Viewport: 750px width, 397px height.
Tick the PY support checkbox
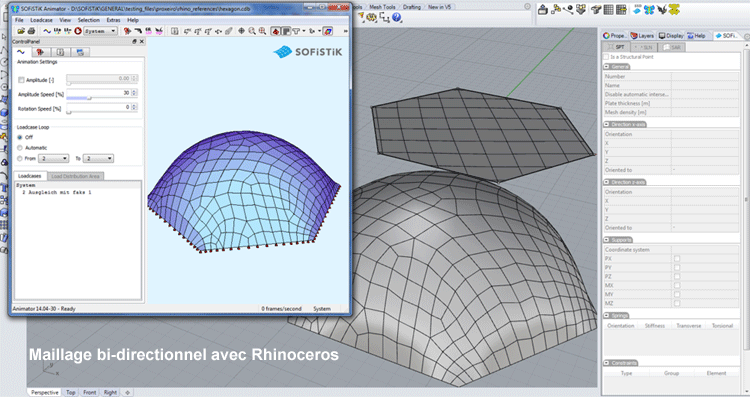(677, 268)
